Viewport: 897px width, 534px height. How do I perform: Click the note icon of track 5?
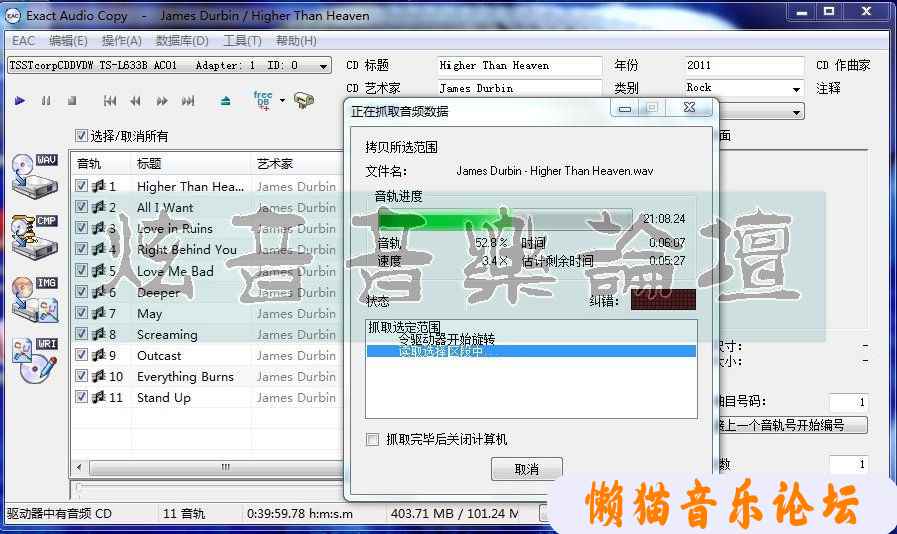click(x=99, y=270)
